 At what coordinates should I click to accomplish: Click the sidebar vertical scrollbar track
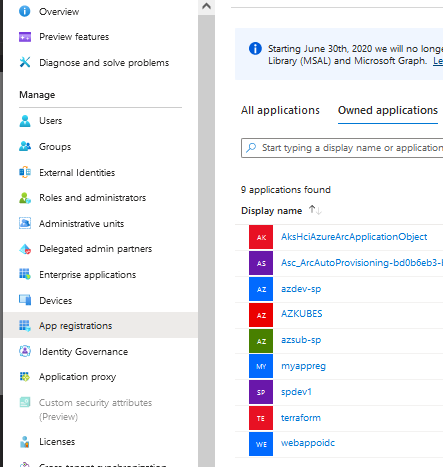pyautogui.click(x=206, y=240)
